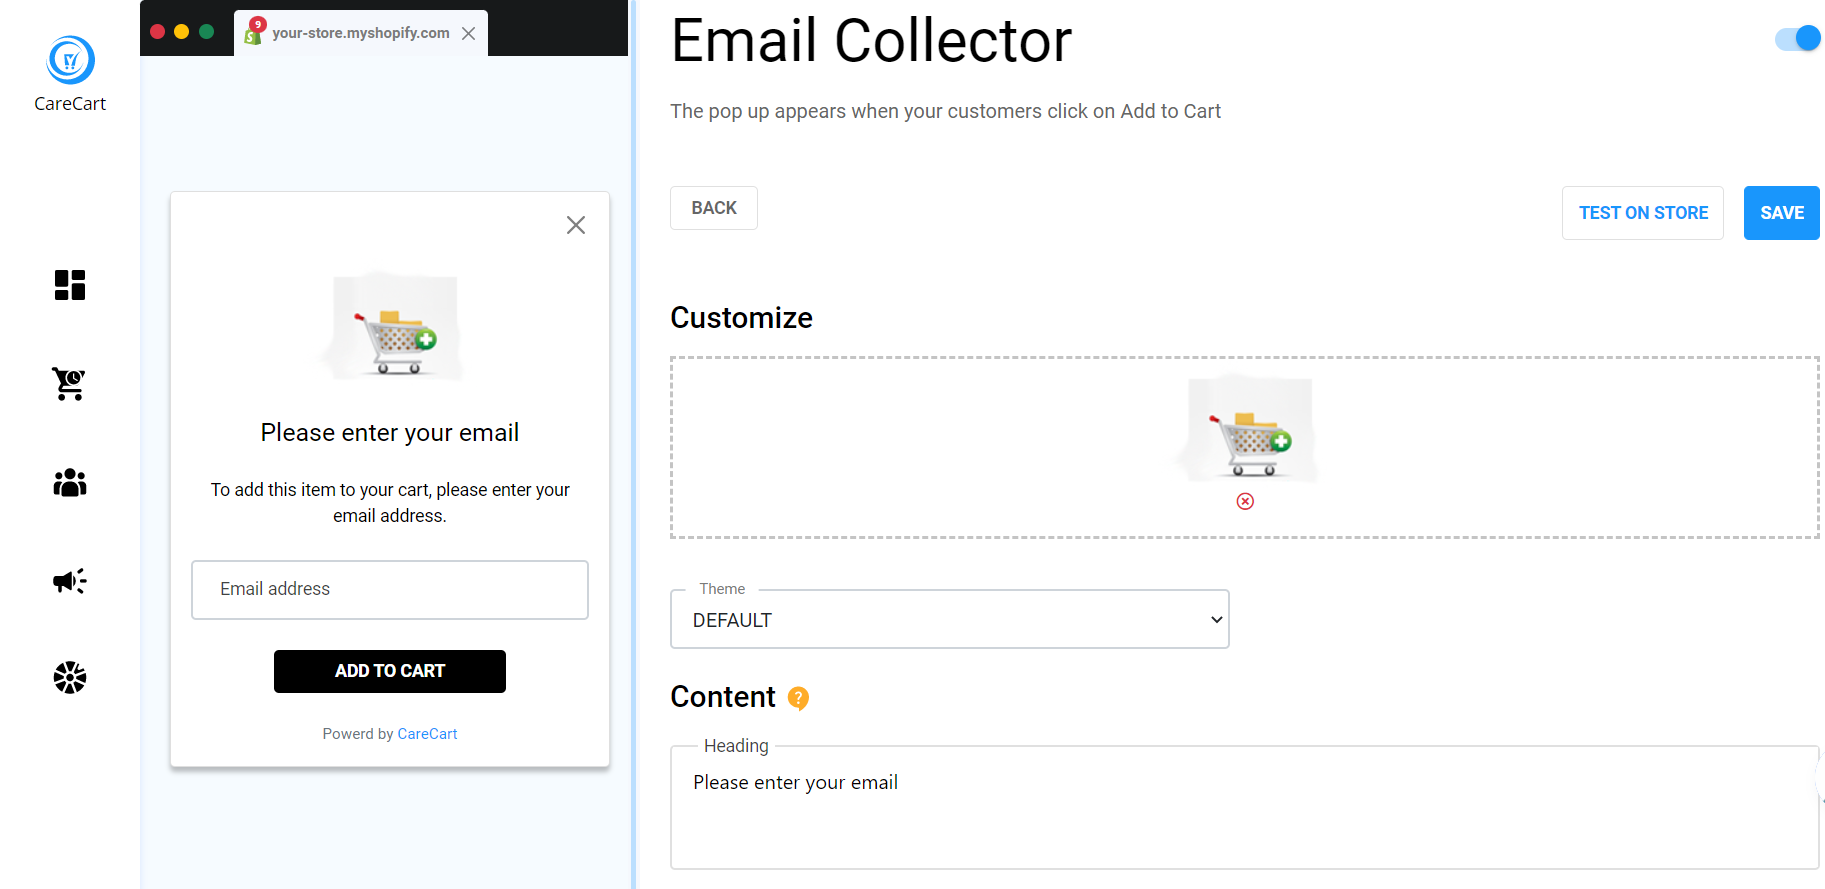
Task: Click the Heading text field
Action: tap(1244, 808)
